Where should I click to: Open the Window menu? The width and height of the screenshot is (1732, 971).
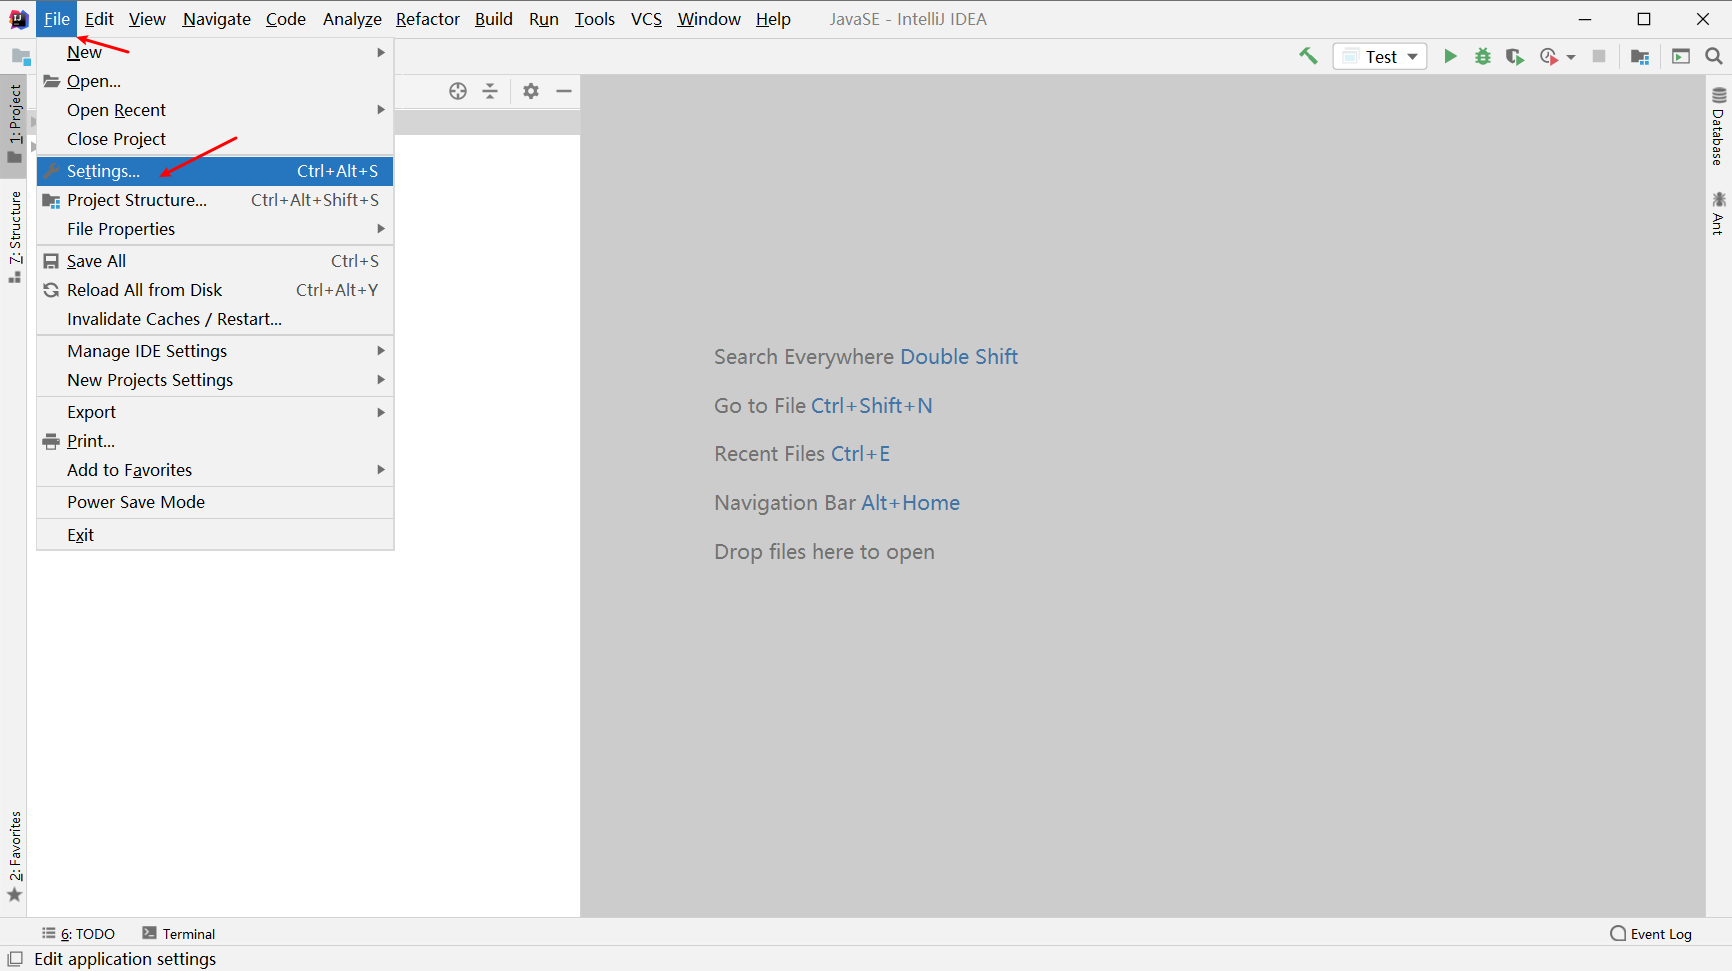tap(709, 19)
